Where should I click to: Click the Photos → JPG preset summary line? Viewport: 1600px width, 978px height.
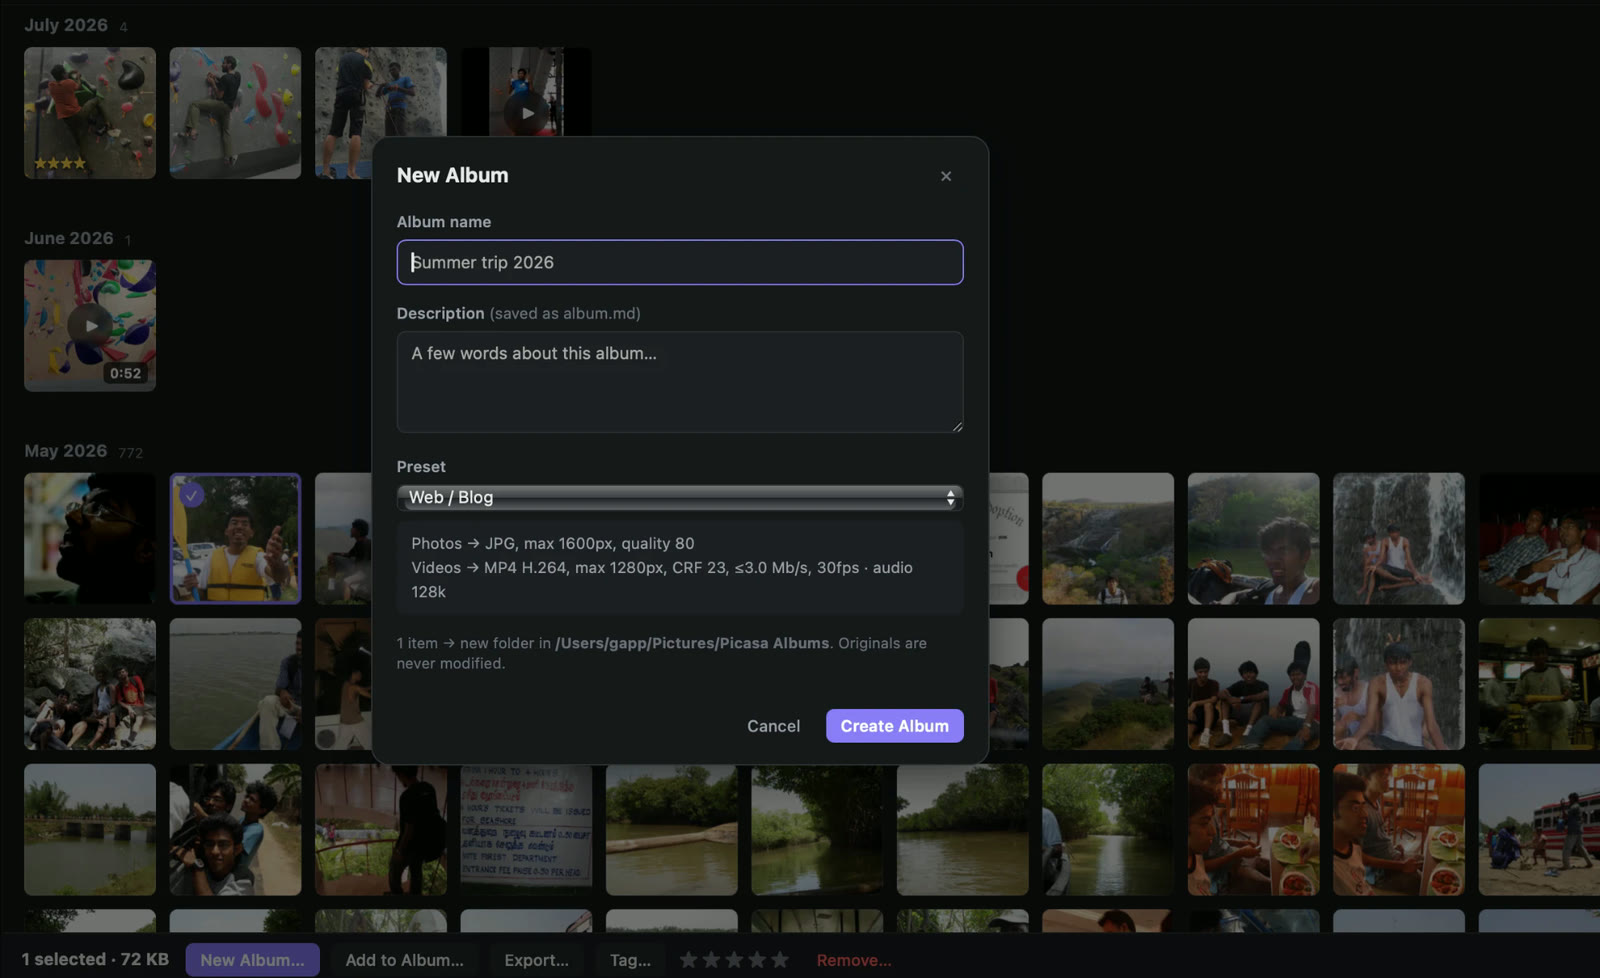click(553, 543)
